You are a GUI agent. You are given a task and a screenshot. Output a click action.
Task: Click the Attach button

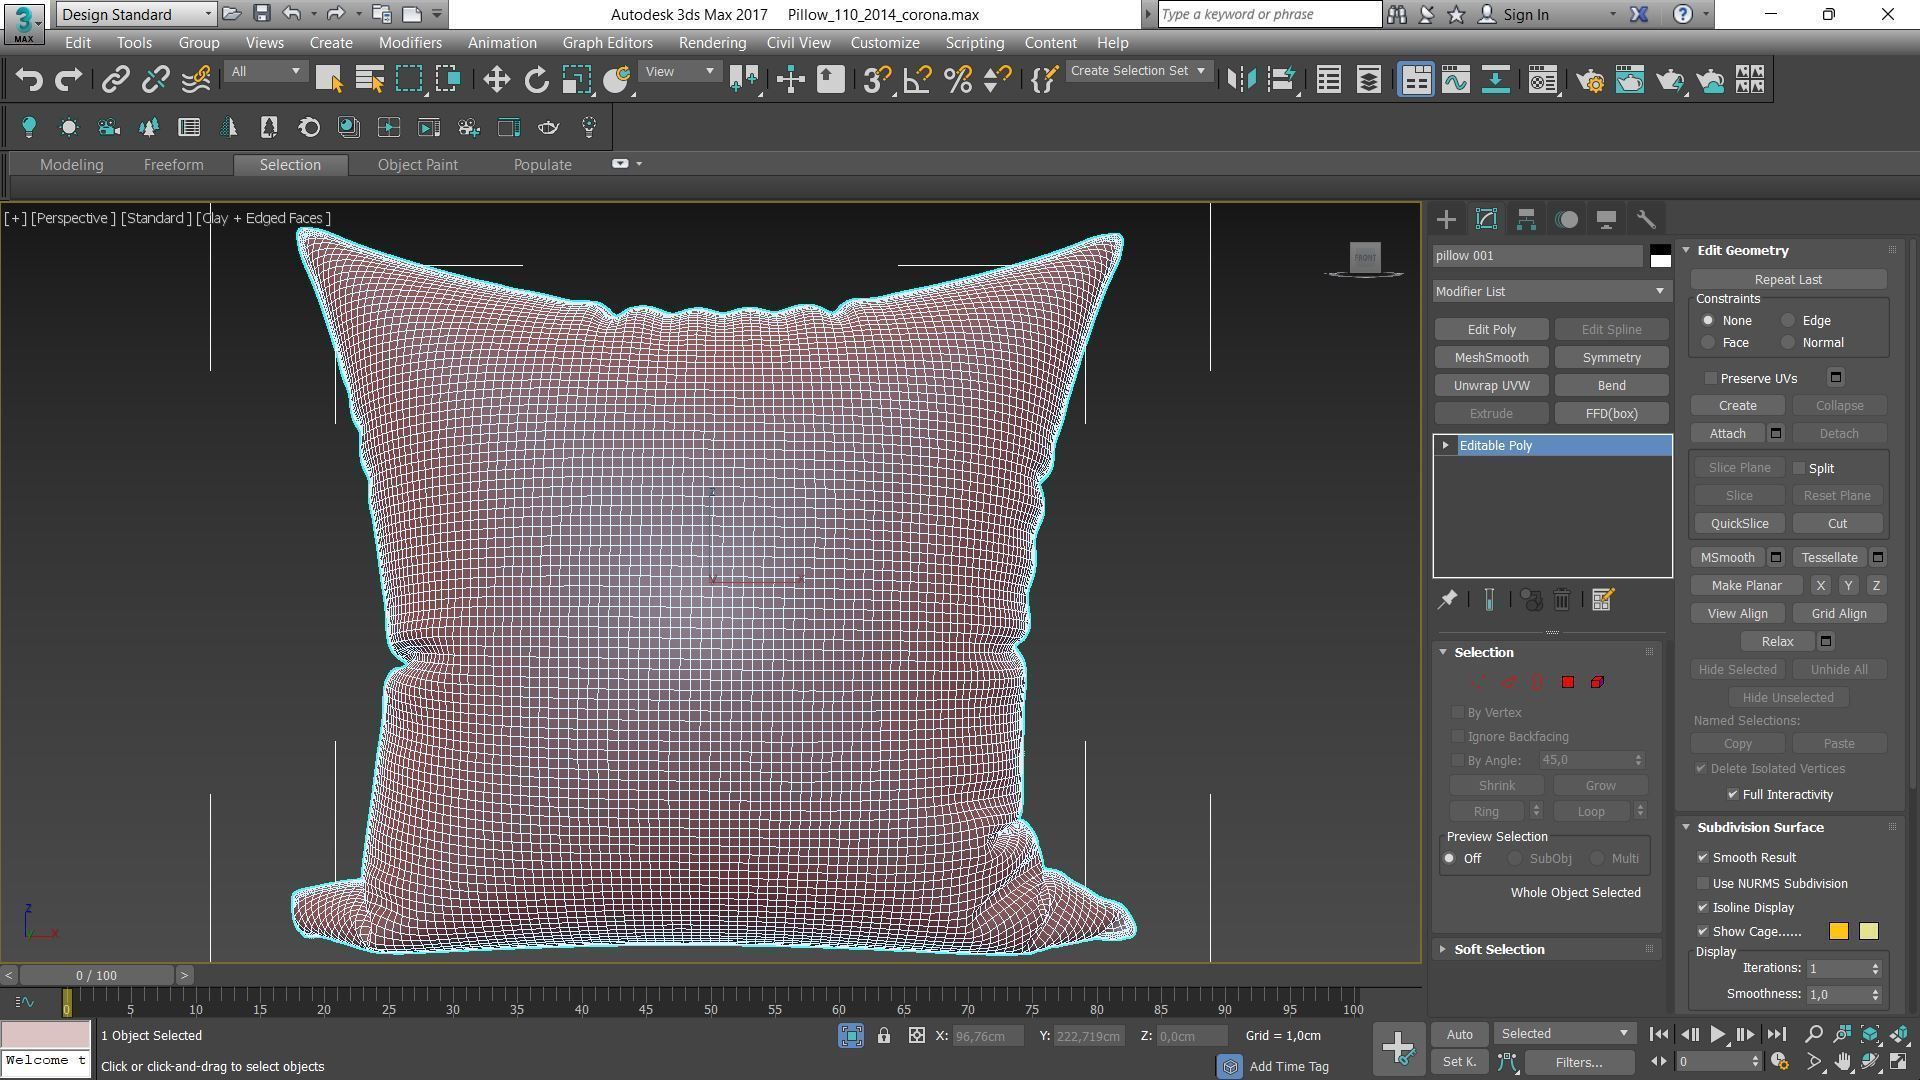1727,434
